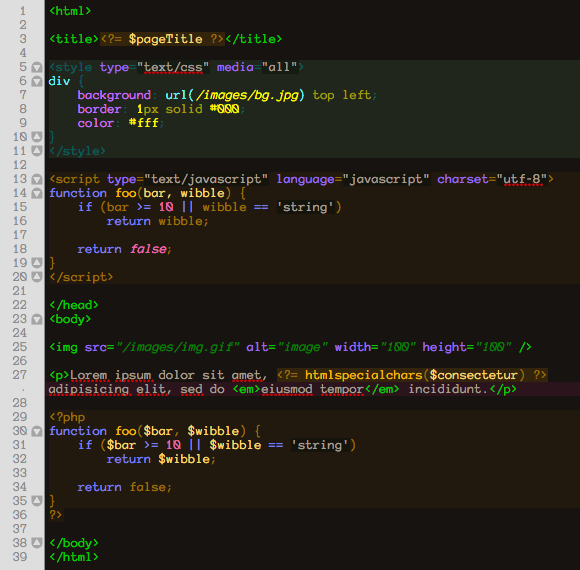
Task: Click the border CSS property
Action: (99, 109)
